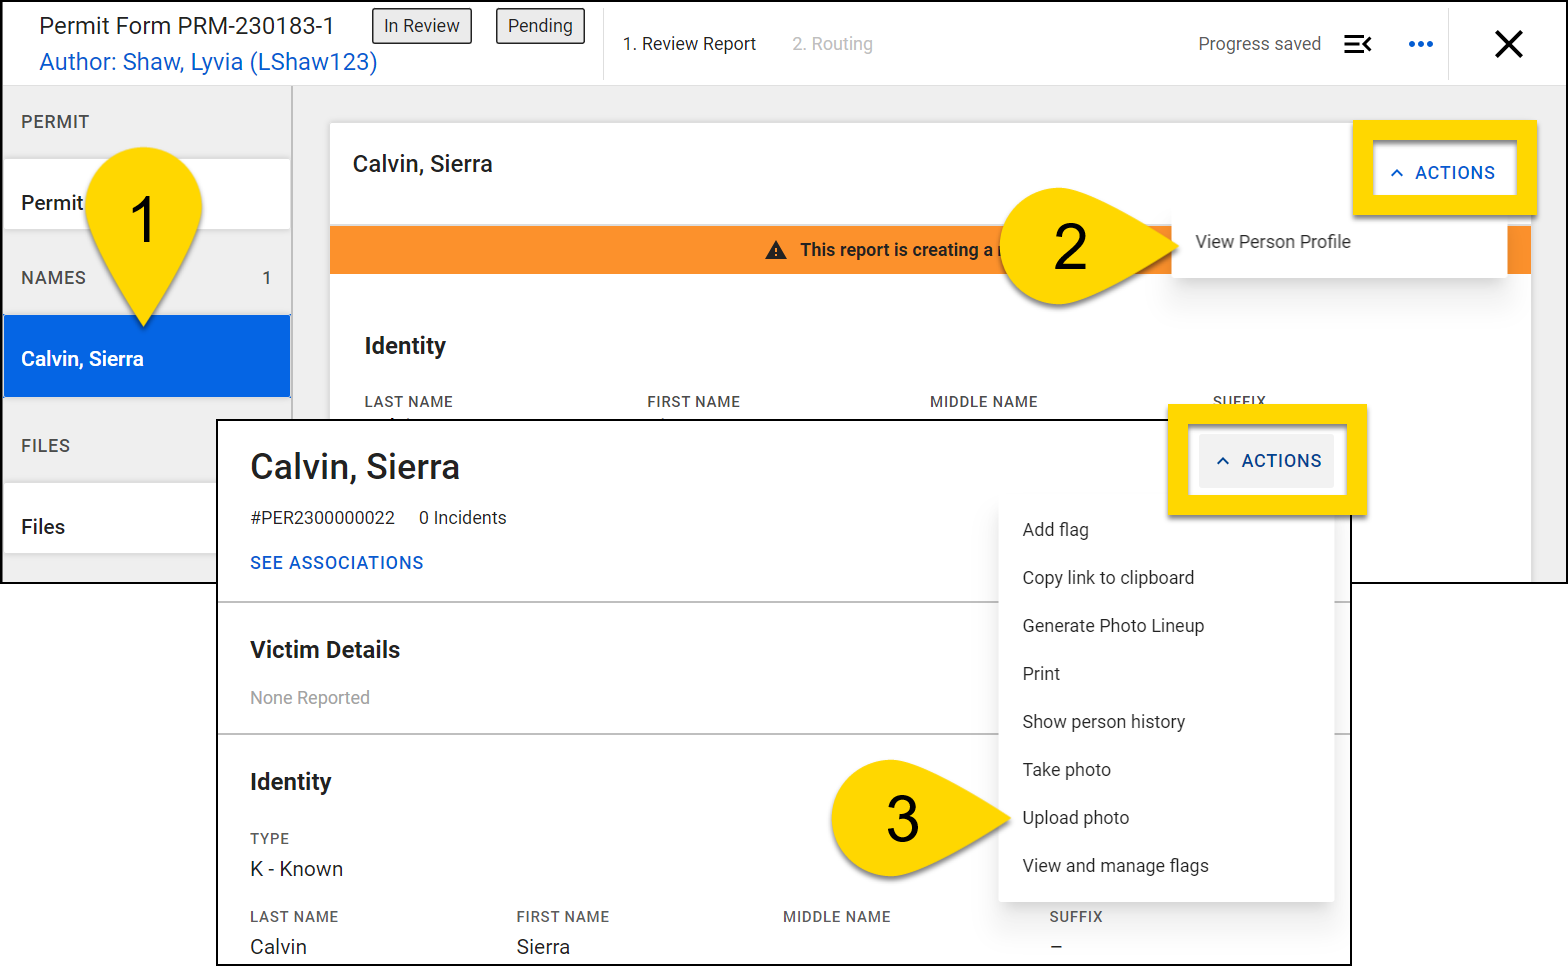Switch to the Routing step tab
This screenshot has height=966, width=1568.
click(x=832, y=44)
